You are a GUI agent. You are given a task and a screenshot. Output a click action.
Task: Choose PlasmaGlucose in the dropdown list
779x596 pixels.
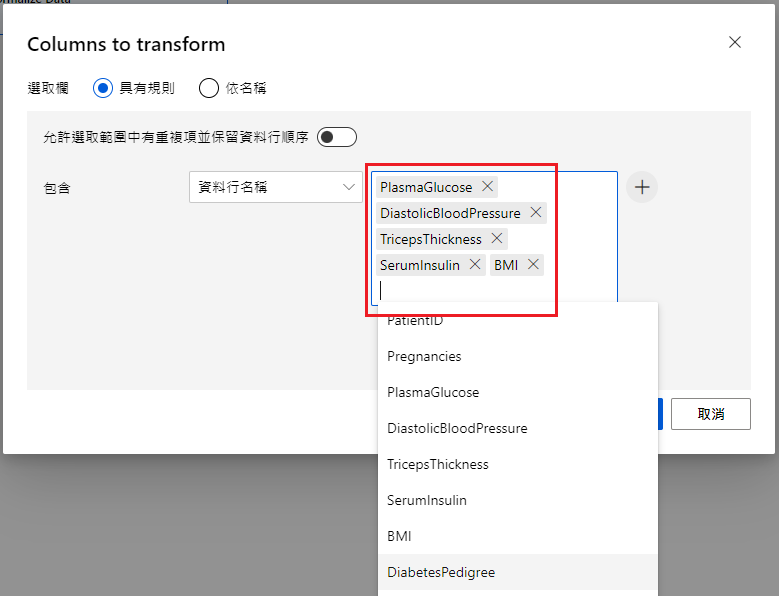[518, 392]
